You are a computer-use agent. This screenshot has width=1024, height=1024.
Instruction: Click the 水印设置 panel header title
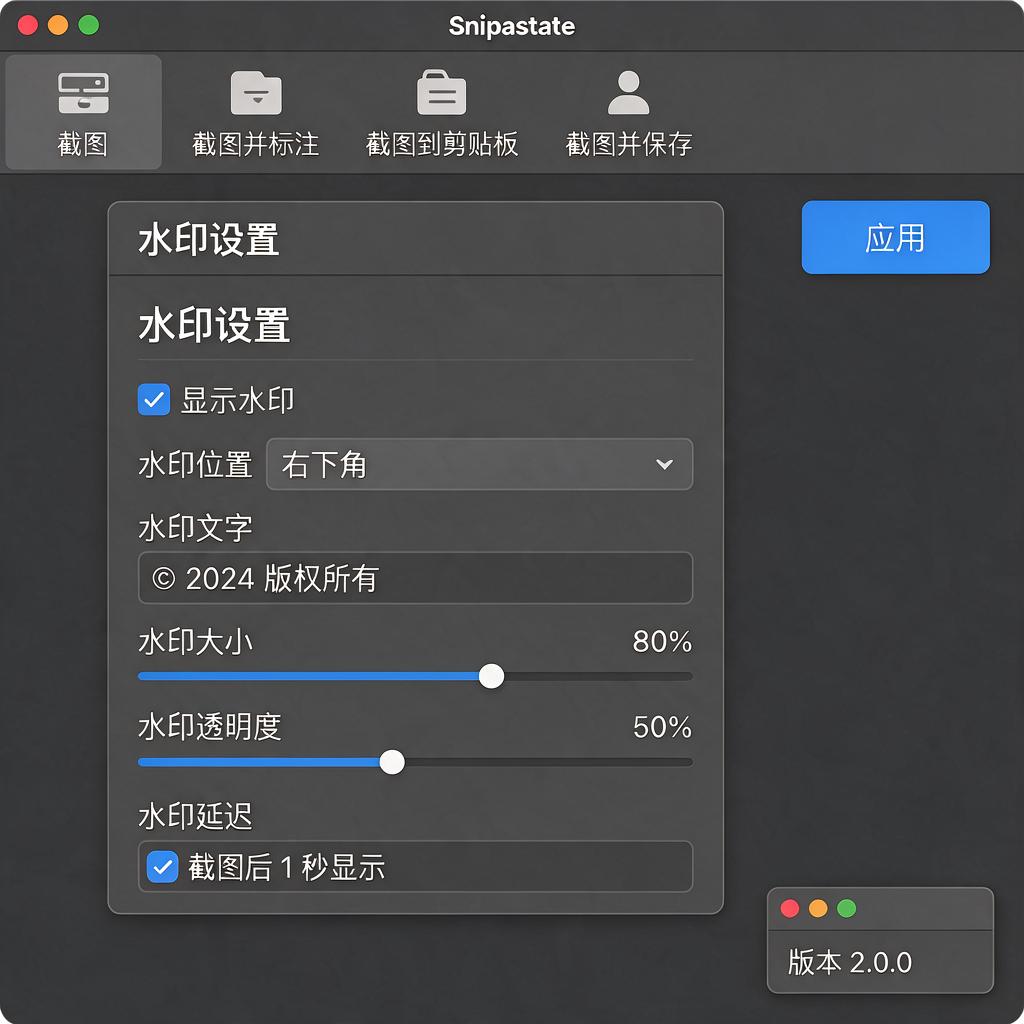209,239
